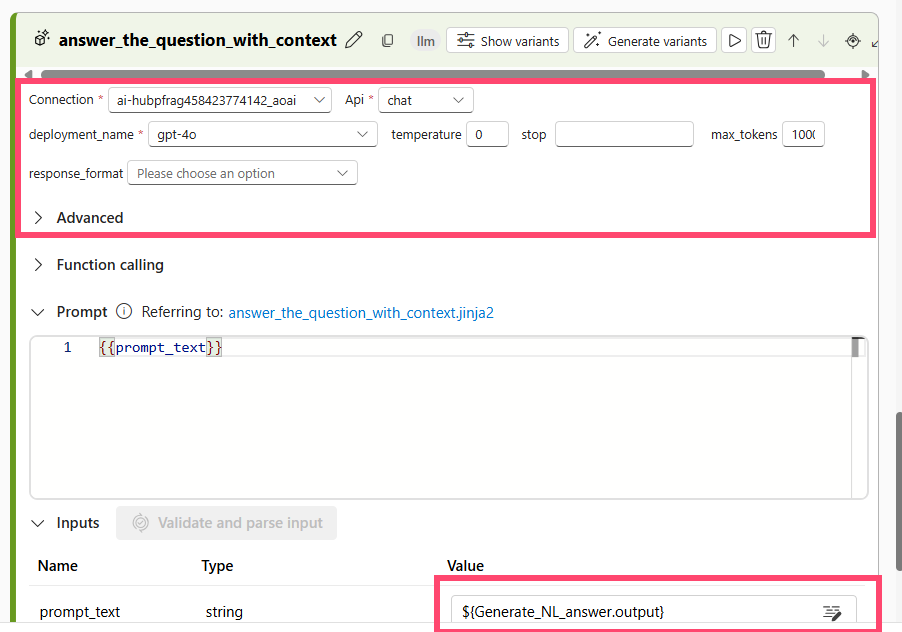This screenshot has width=902, height=632.
Task: Click the LLM node icon beside the title
Action: tap(42, 39)
